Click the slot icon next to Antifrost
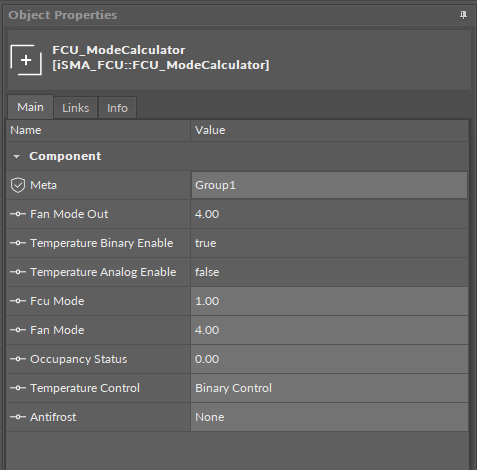477x470 pixels. tap(18, 417)
